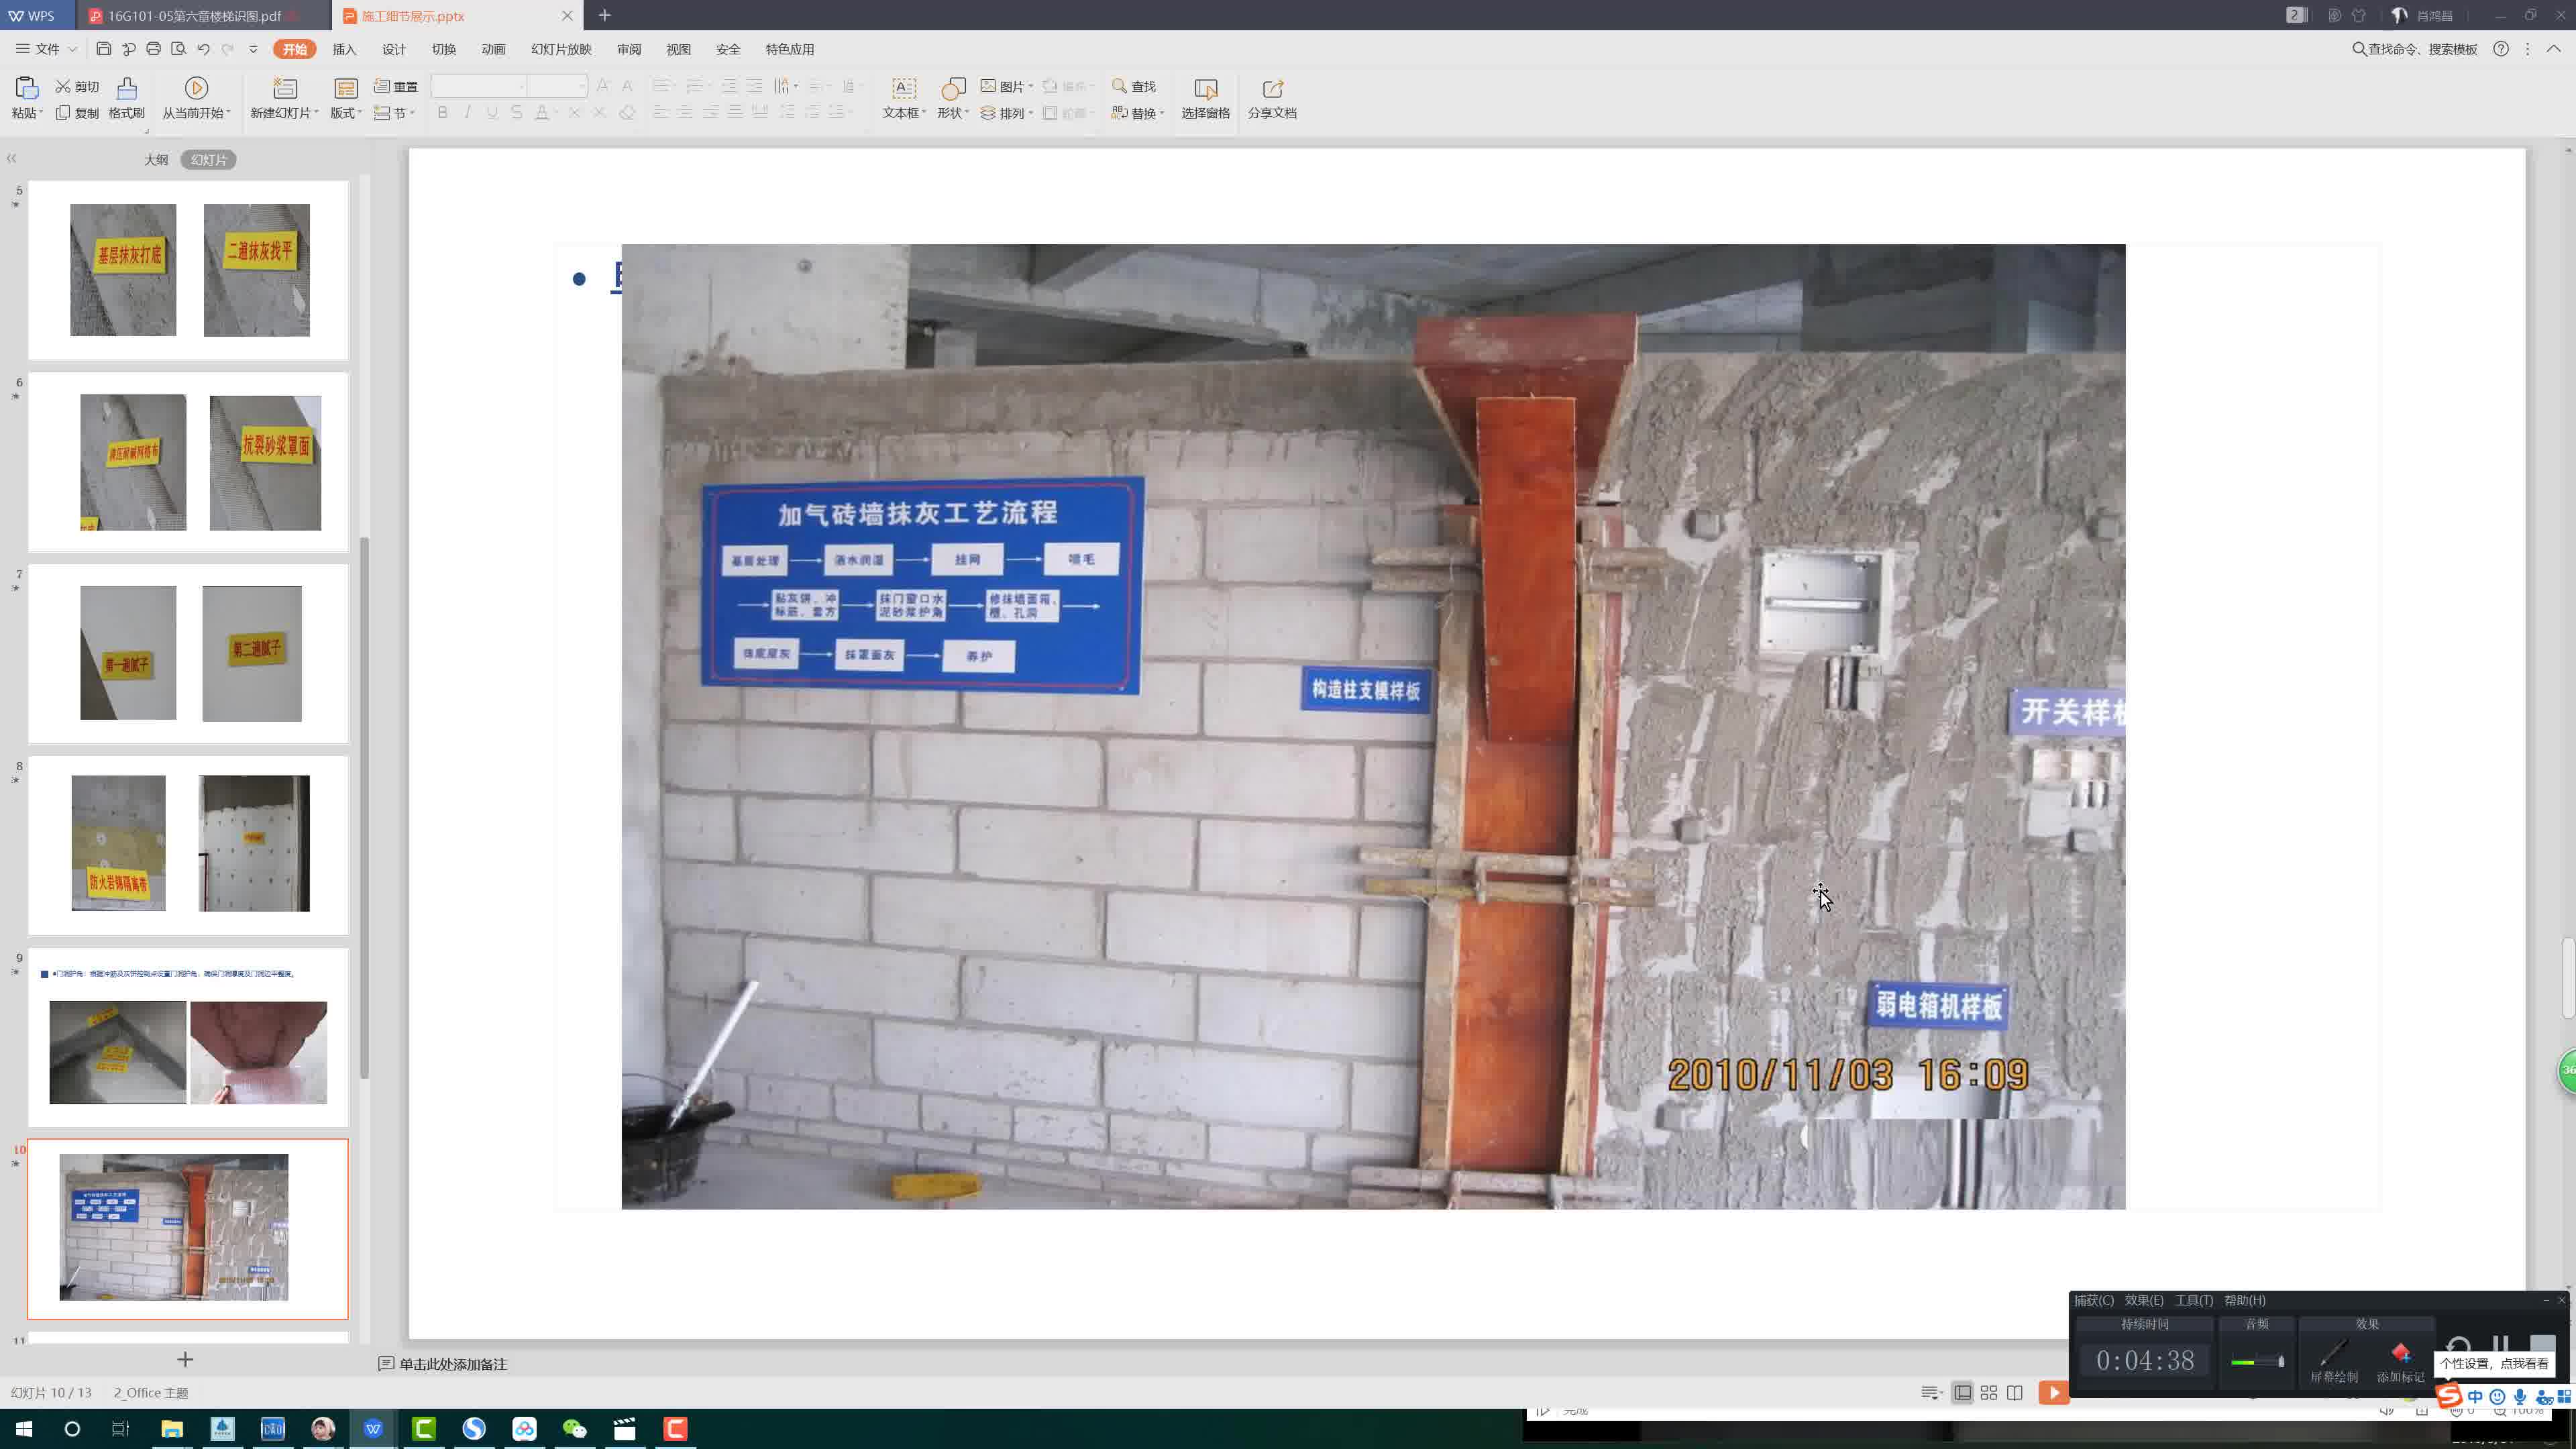This screenshot has width=2576, height=1449.
Task: Expand the 形状 shapes dropdown
Action: point(953,113)
